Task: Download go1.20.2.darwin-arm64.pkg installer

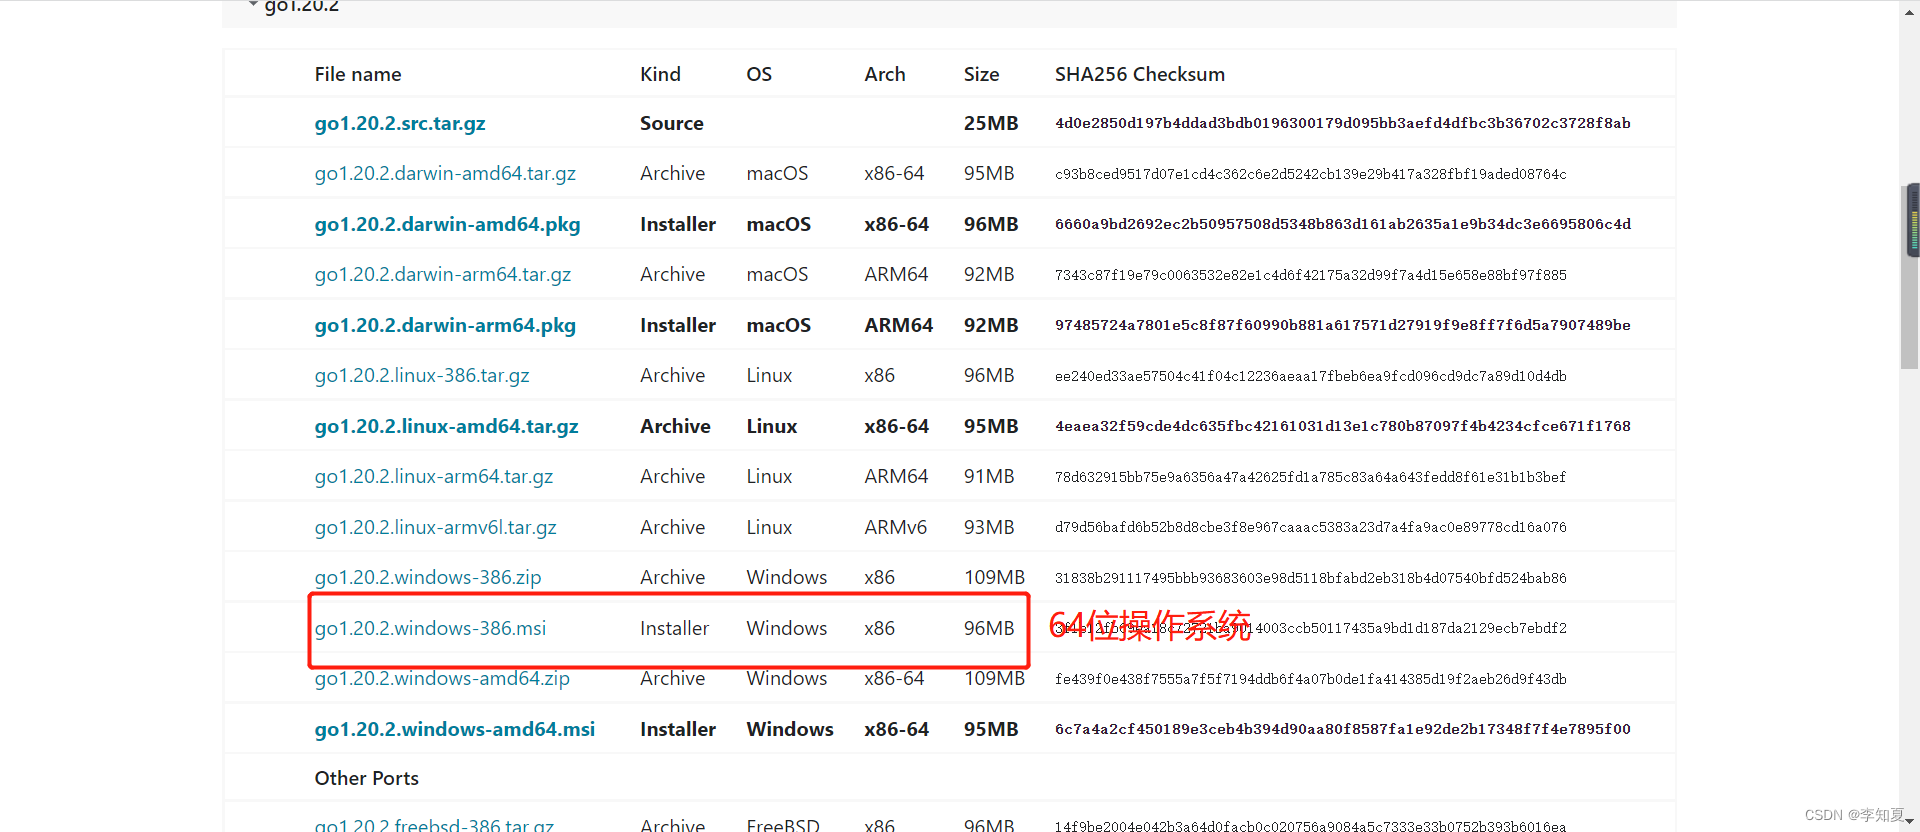Action: point(445,325)
